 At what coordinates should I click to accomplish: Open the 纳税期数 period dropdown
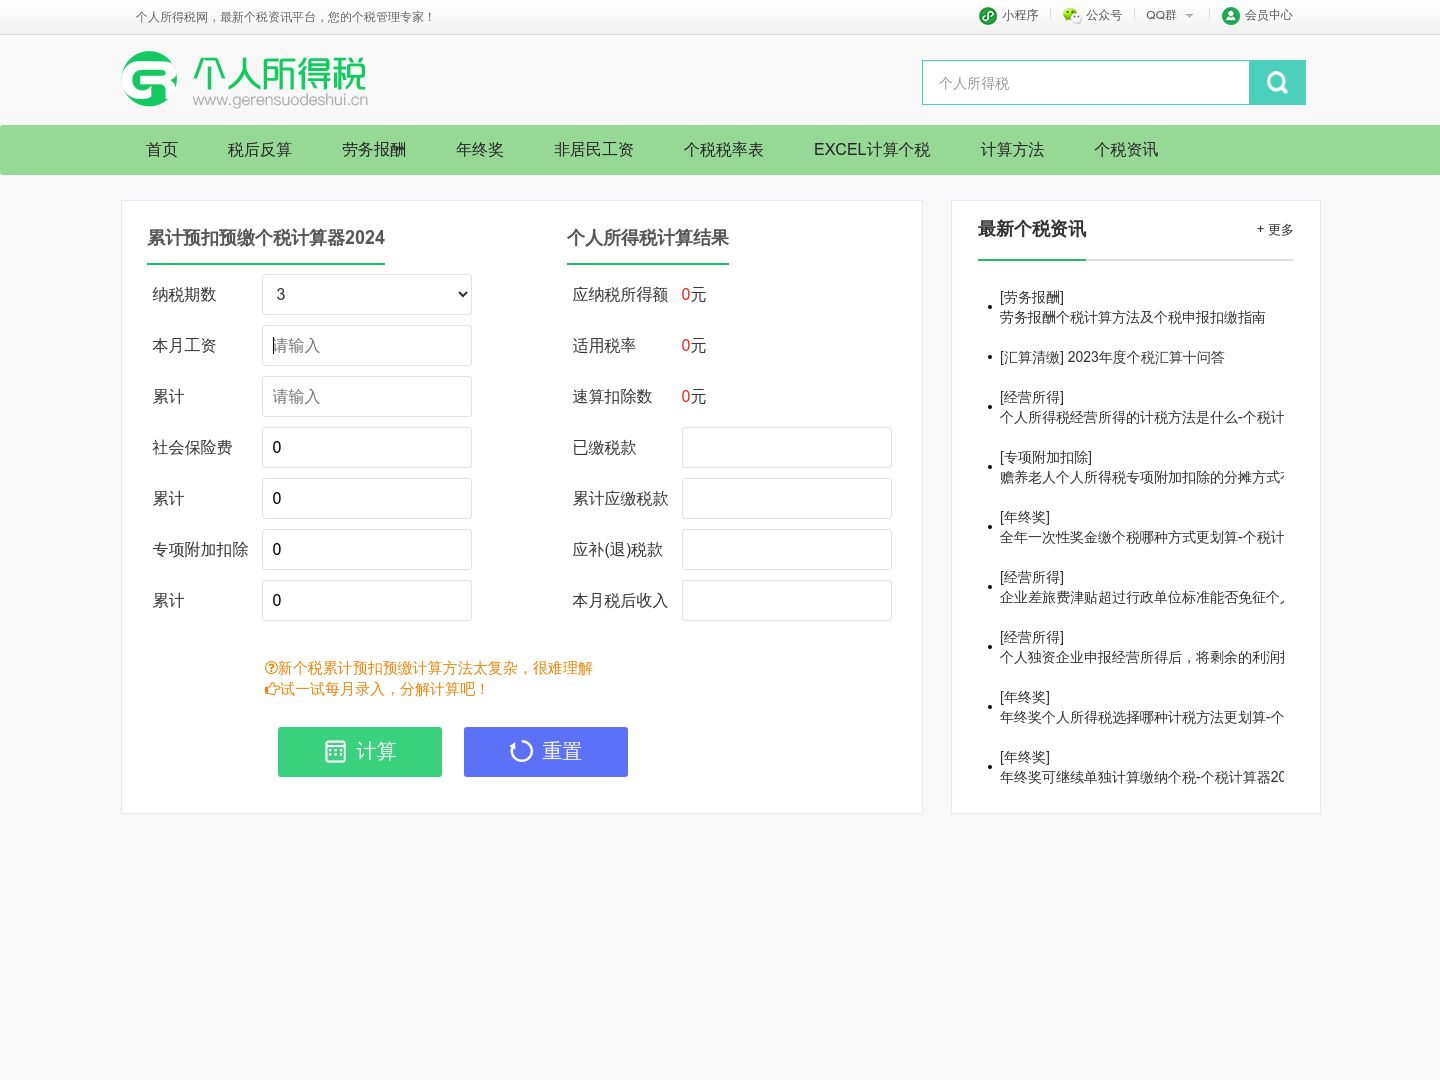[367, 295]
